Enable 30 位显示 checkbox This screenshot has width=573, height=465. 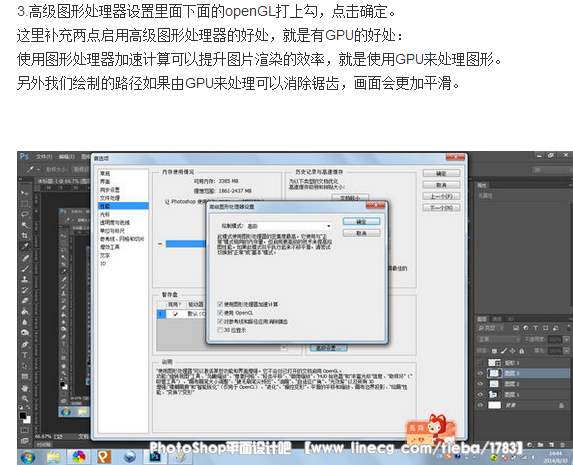tap(220, 330)
